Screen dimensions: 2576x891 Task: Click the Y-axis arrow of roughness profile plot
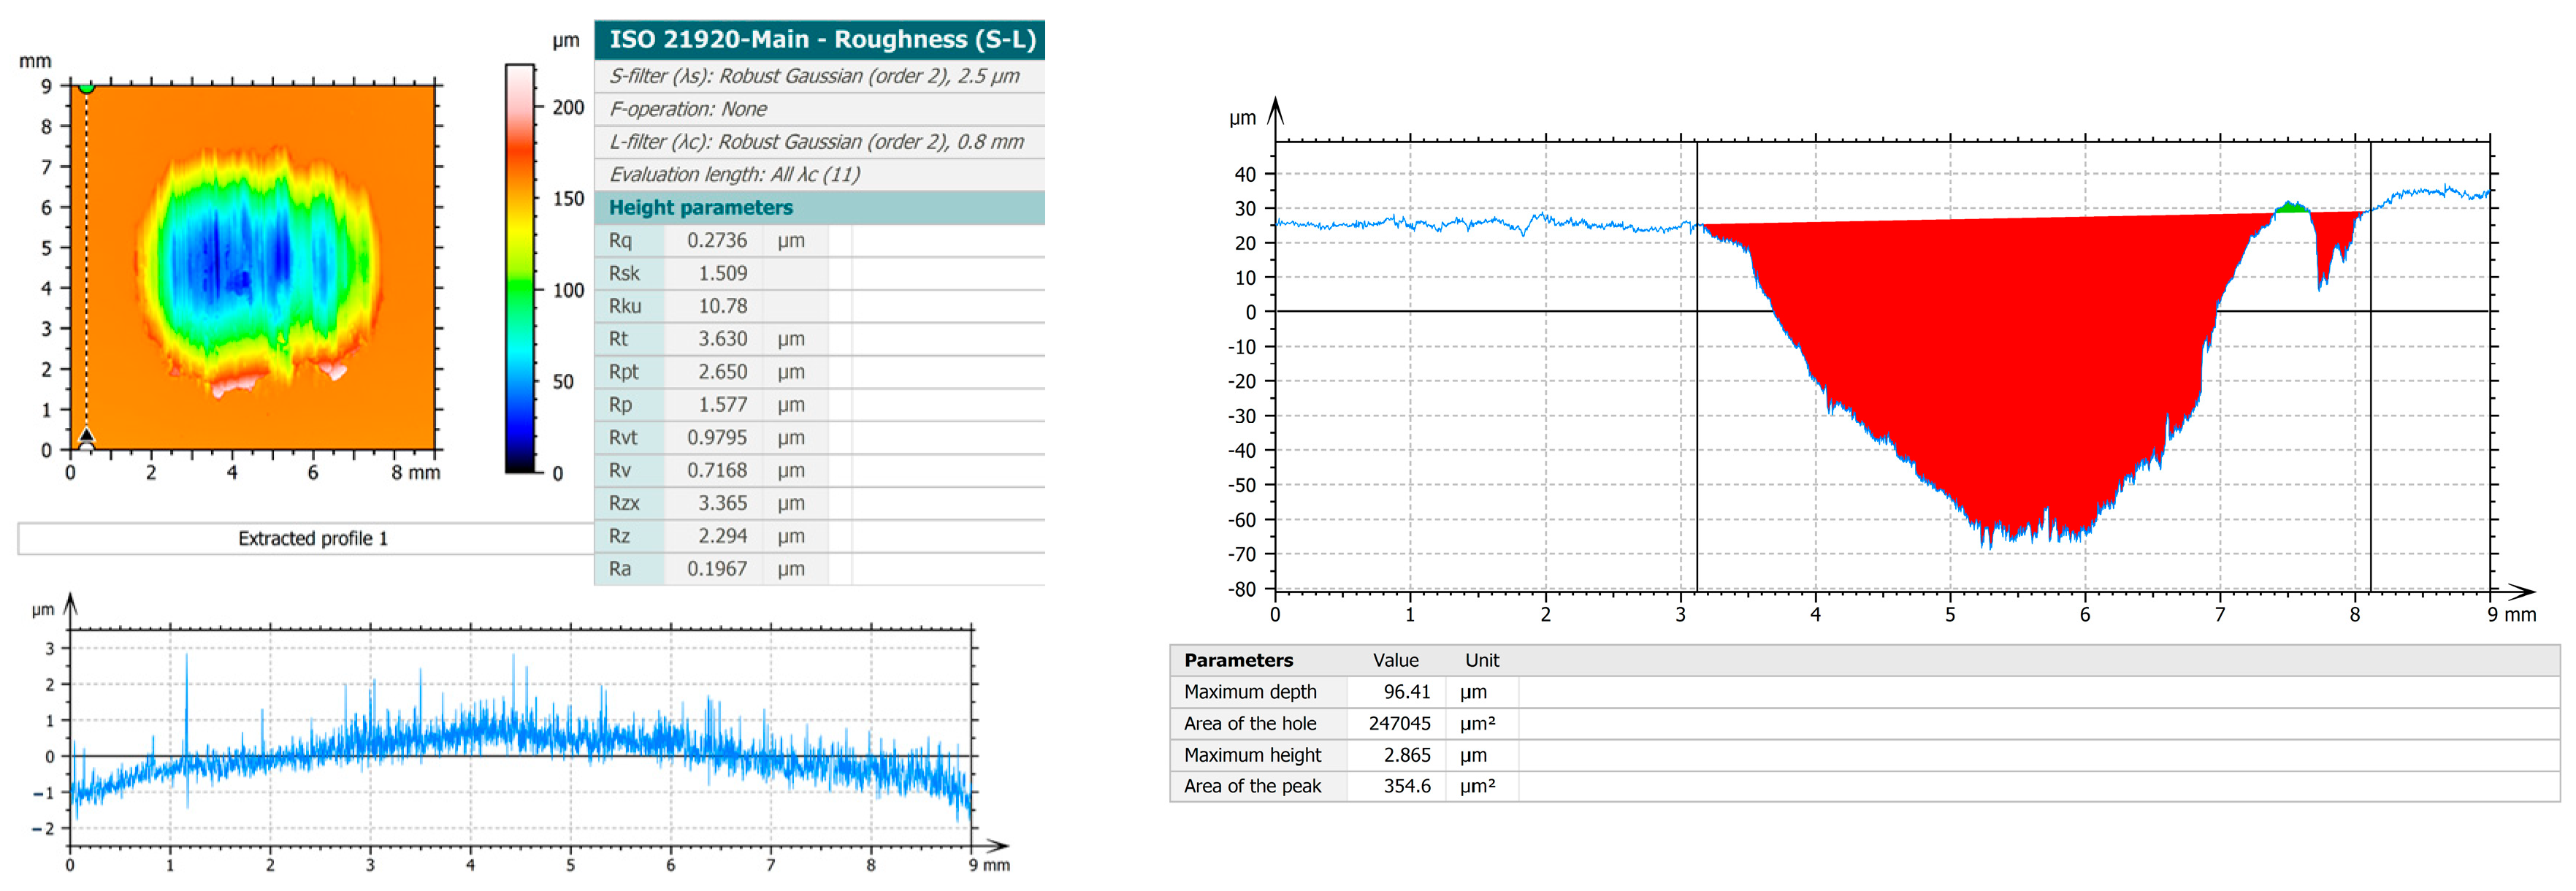pos(70,604)
